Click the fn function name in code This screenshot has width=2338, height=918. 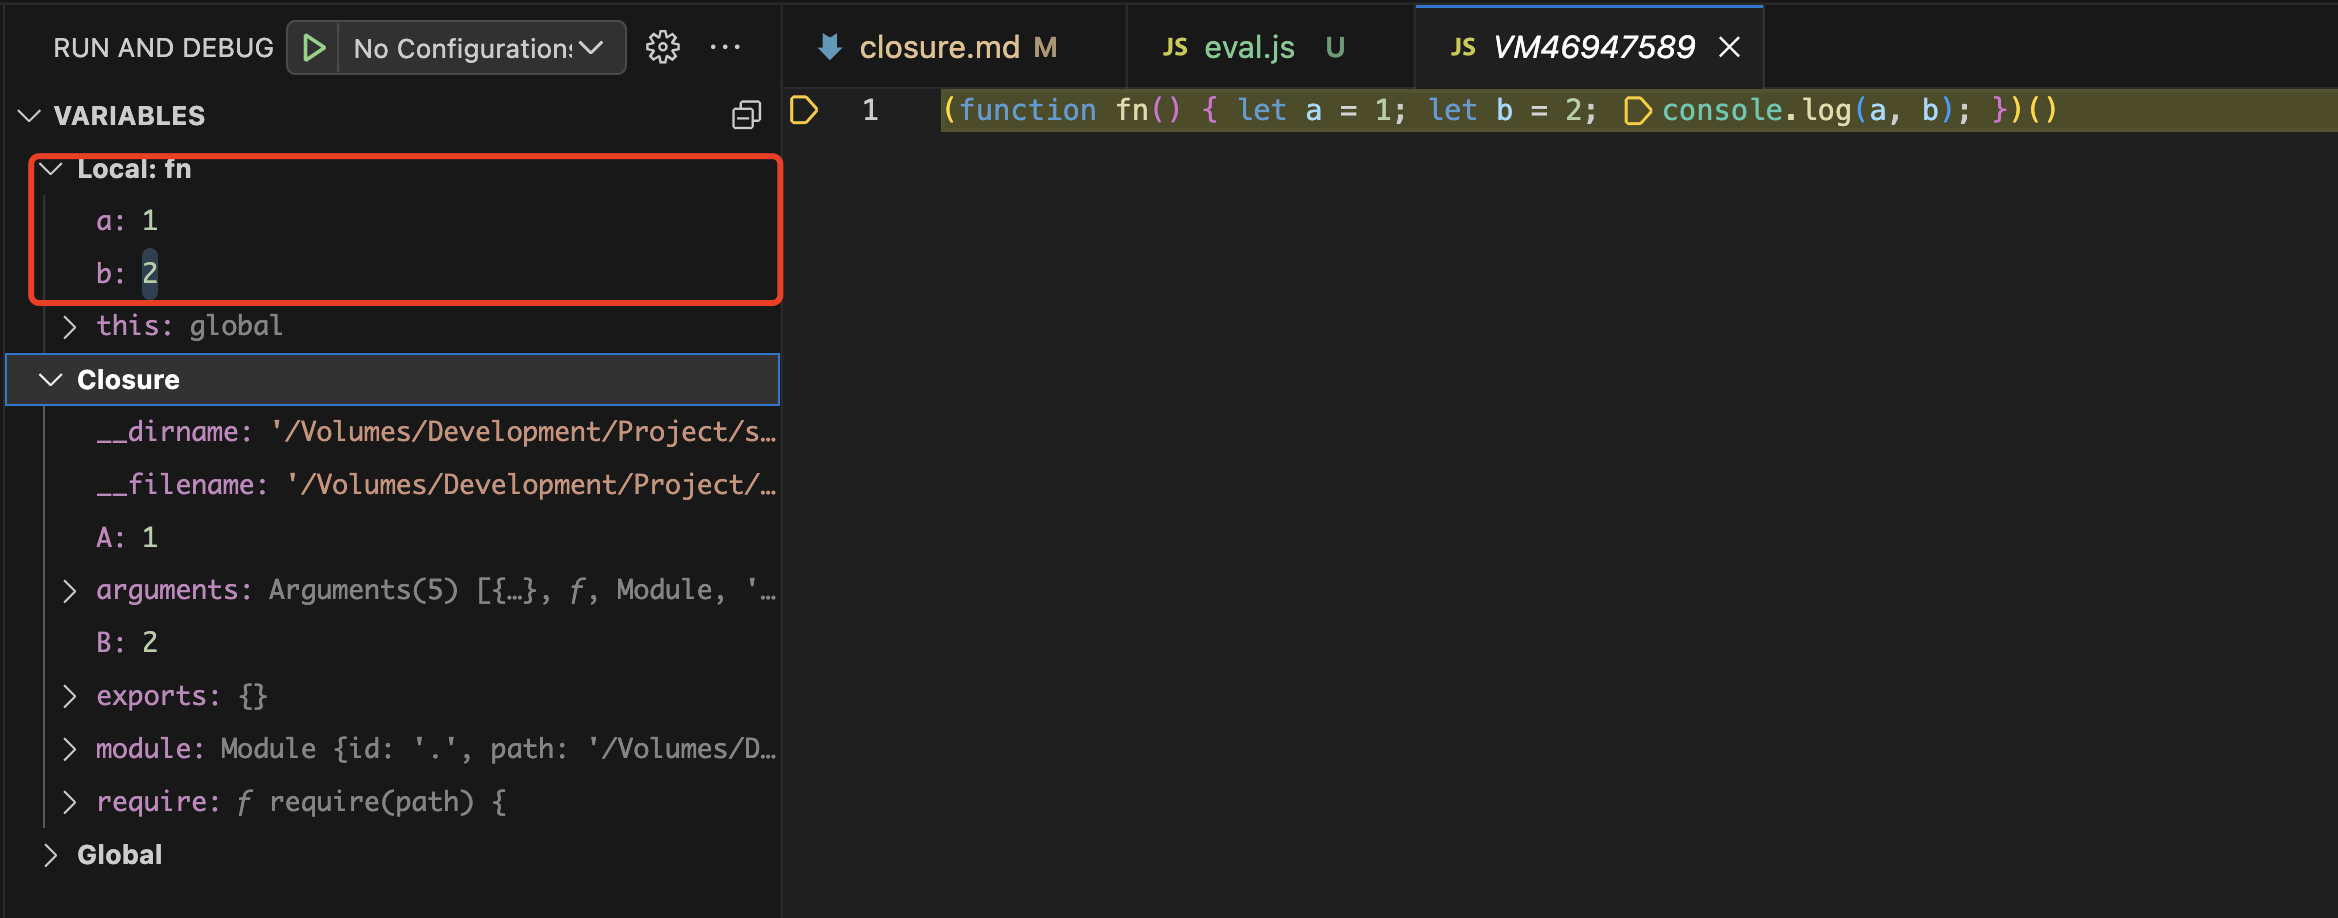click(x=1132, y=110)
